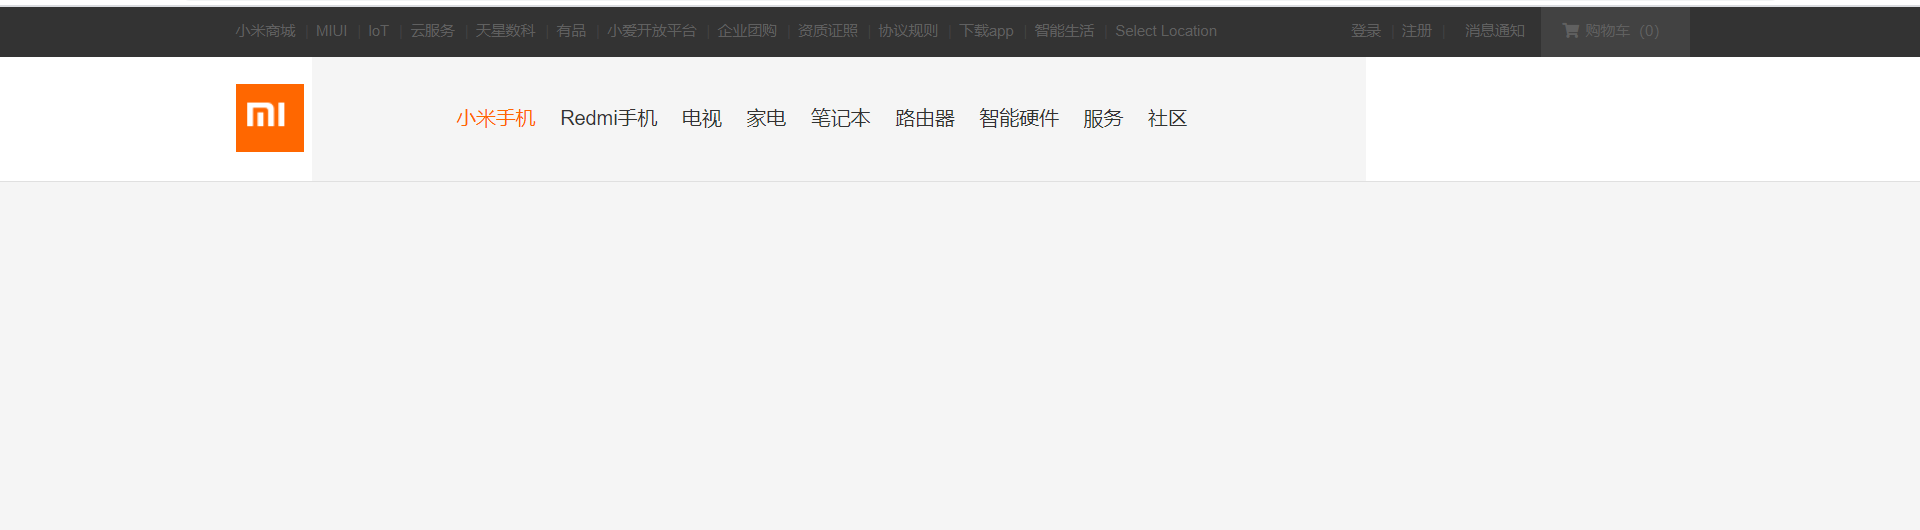Open 服务 navigation item
Screen dimensions: 1920x530
click(x=1103, y=118)
